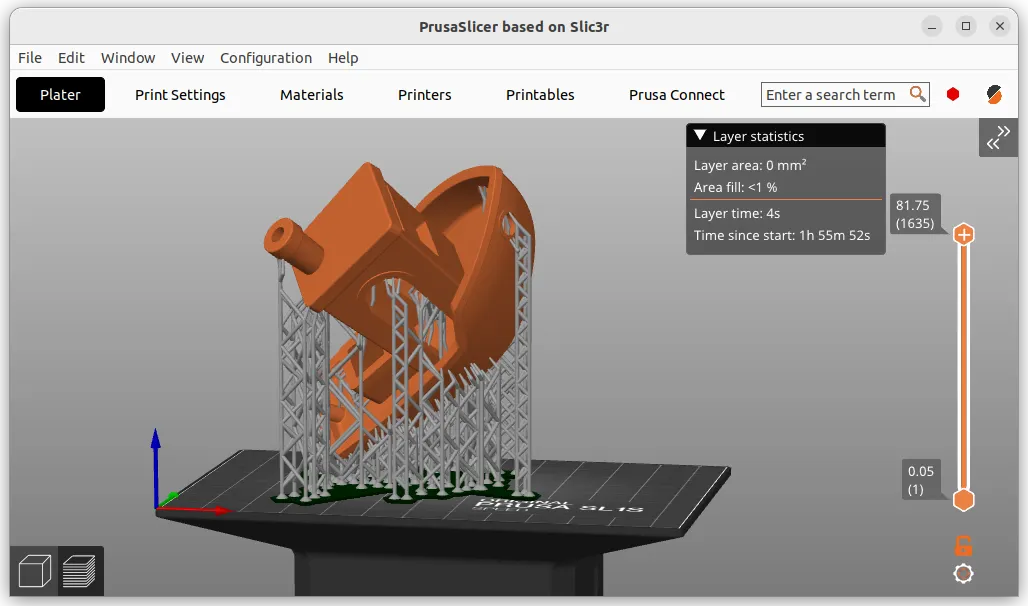Open the Configuration menu

pyautogui.click(x=266, y=58)
